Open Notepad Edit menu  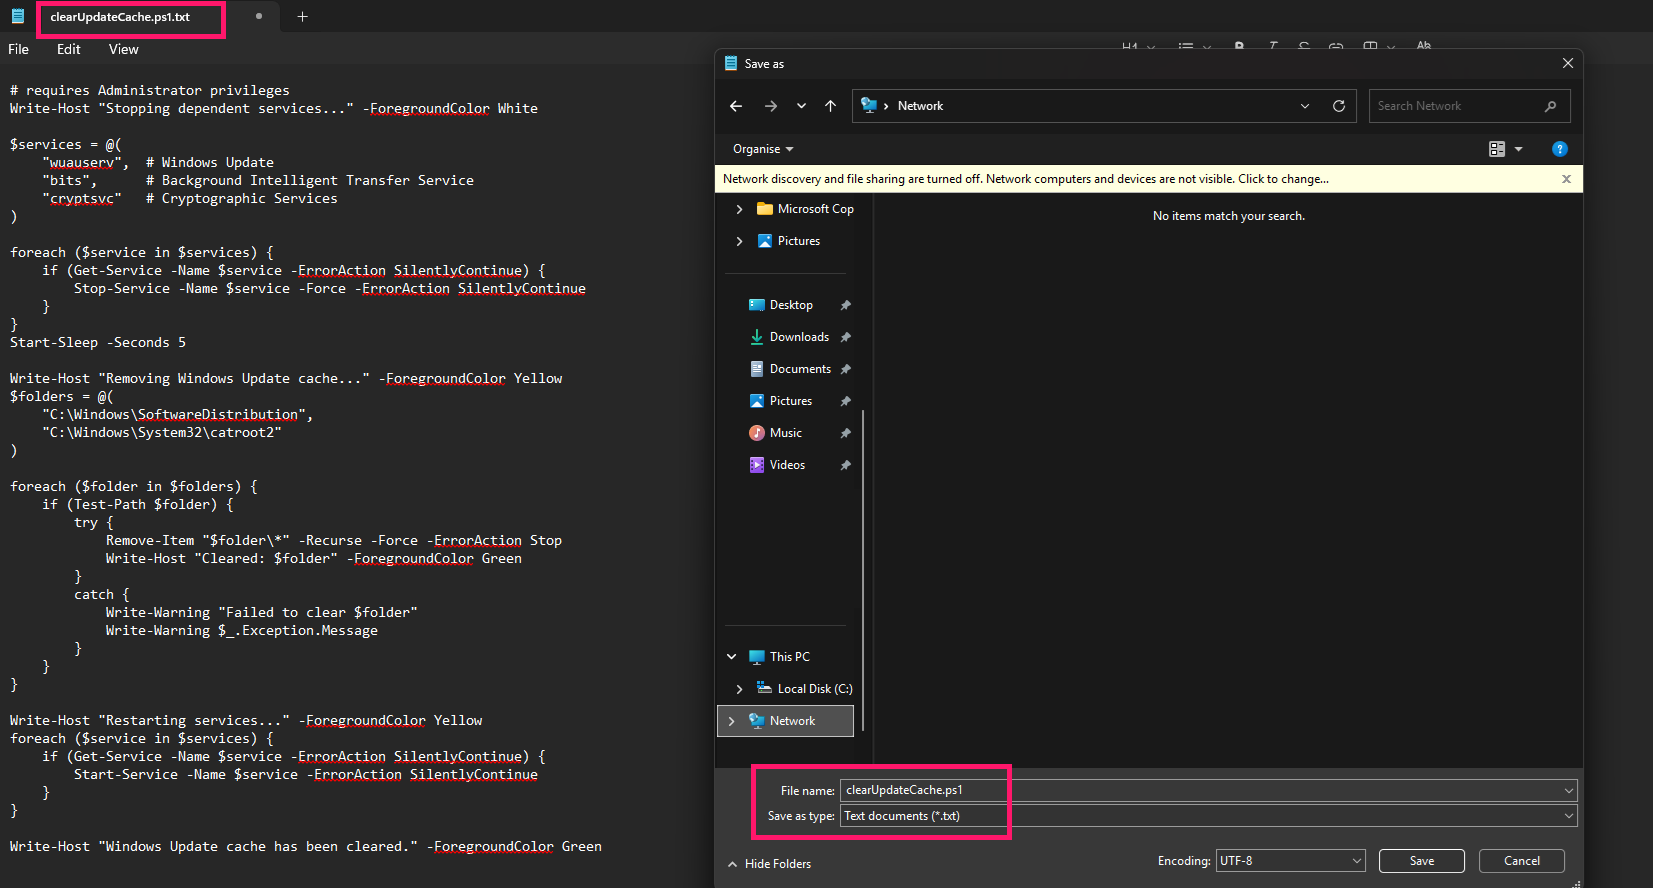[69, 49]
